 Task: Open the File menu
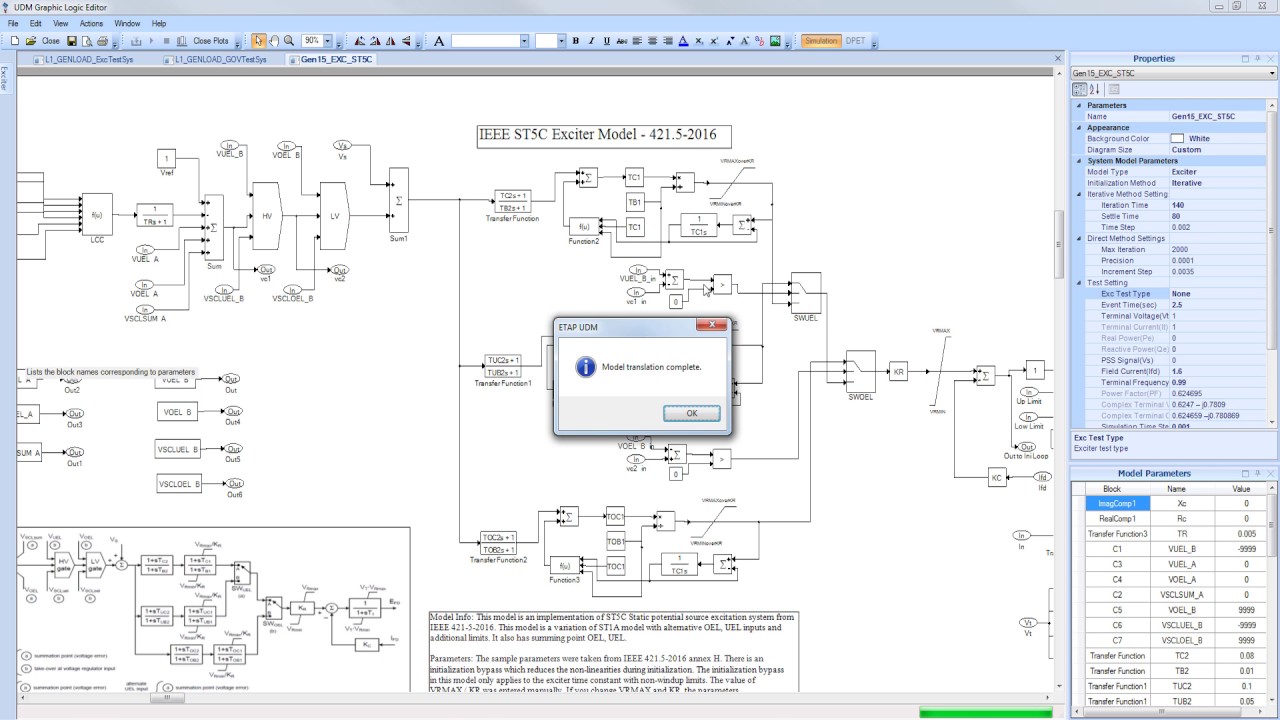(13, 23)
